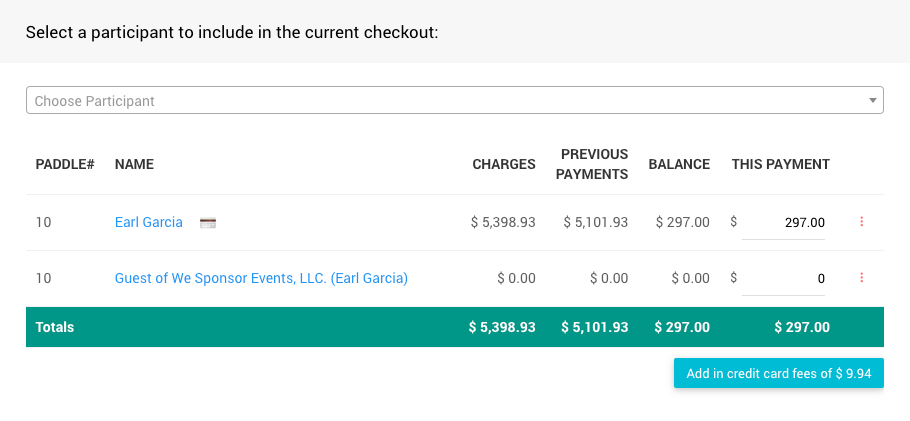
Task: Open the Choose Participant combo box field
Action: [440, 100]
